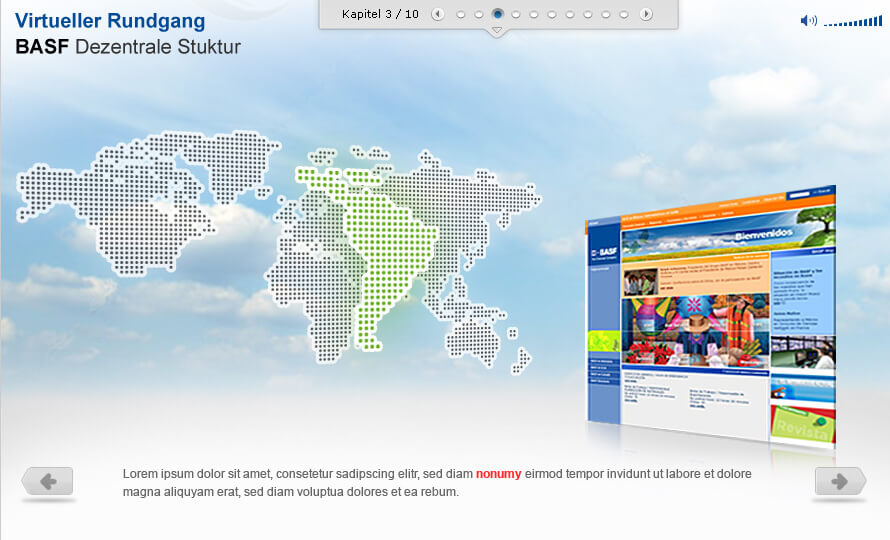The image size is (890, 540).
Task: Jump to chapter 4 dot
Action: (515, 14)
